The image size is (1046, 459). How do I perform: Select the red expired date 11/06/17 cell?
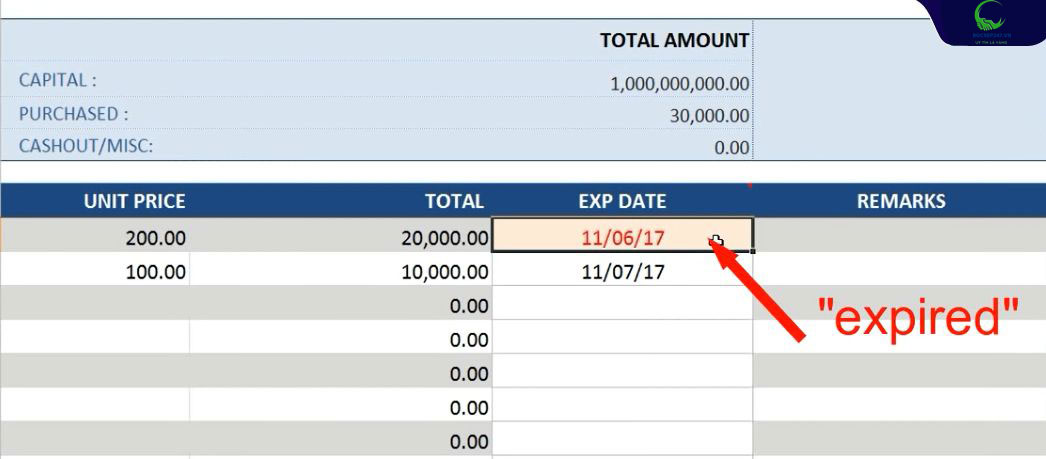(x=622, y=238)
